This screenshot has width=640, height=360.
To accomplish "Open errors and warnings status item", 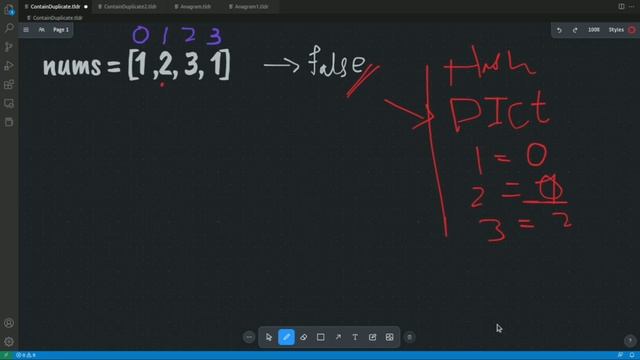I will tap(25, 355).
